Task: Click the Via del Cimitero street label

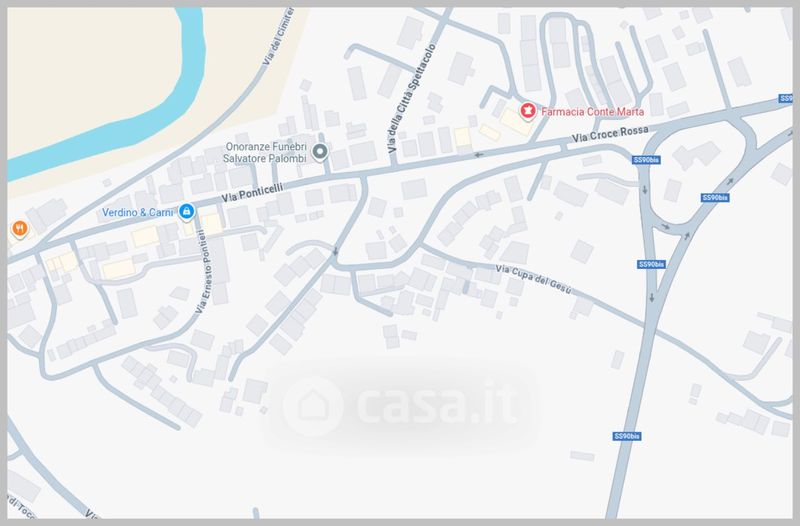Action: point(278,37)
